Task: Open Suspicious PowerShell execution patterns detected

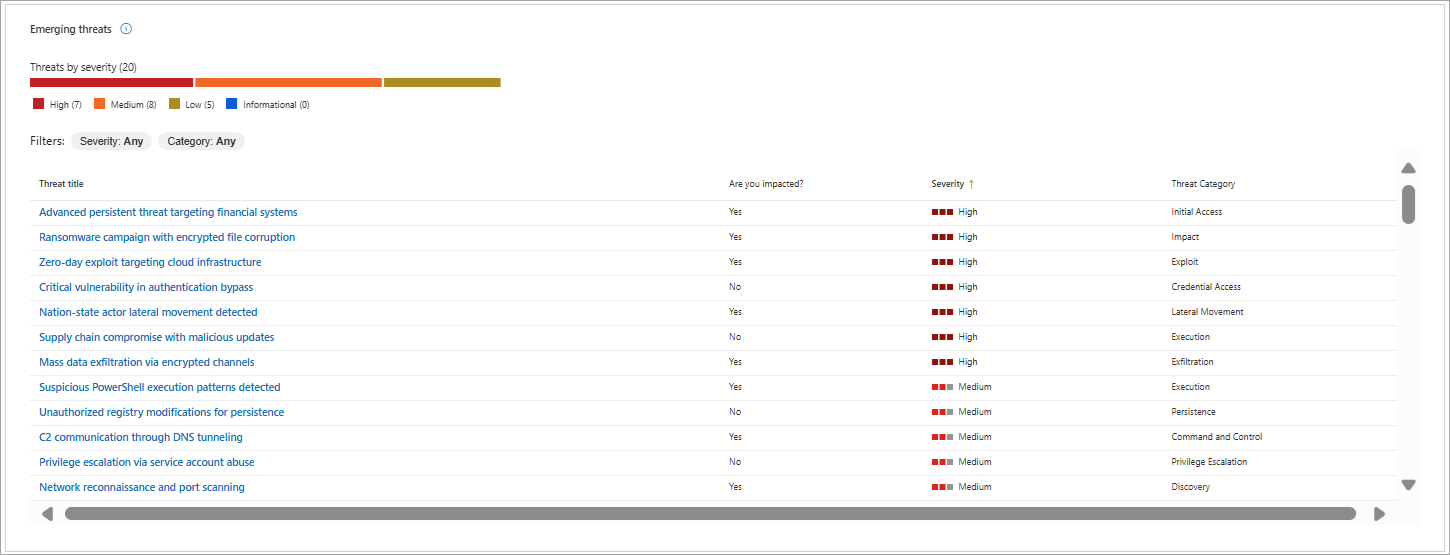Action: click(160, 387)
